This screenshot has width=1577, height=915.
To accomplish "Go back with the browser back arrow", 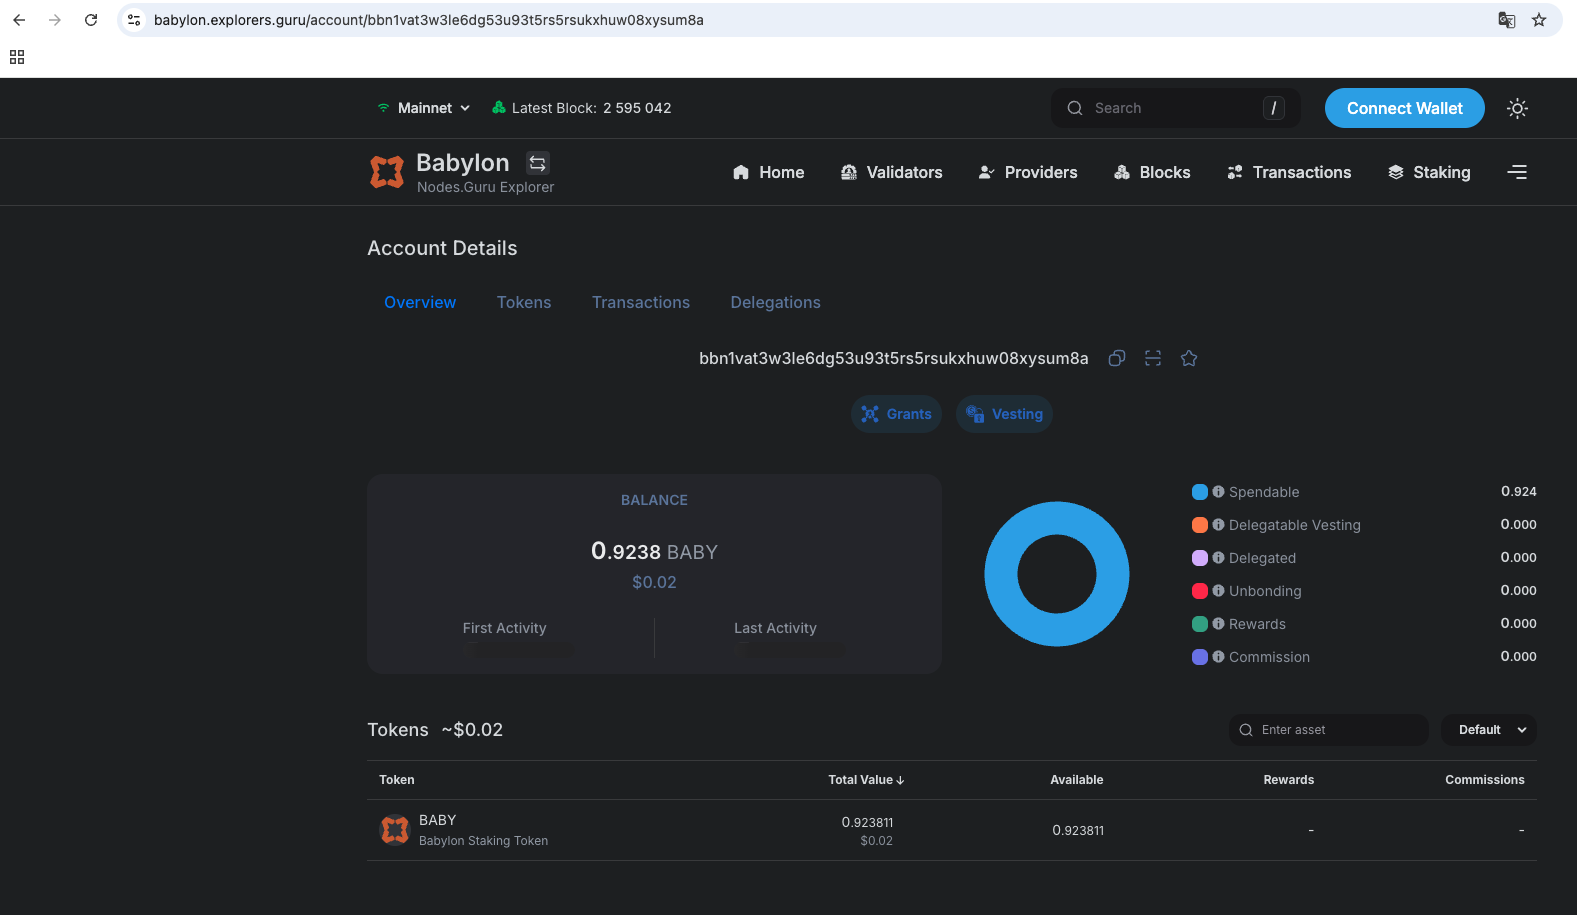I will pos(19,20).
